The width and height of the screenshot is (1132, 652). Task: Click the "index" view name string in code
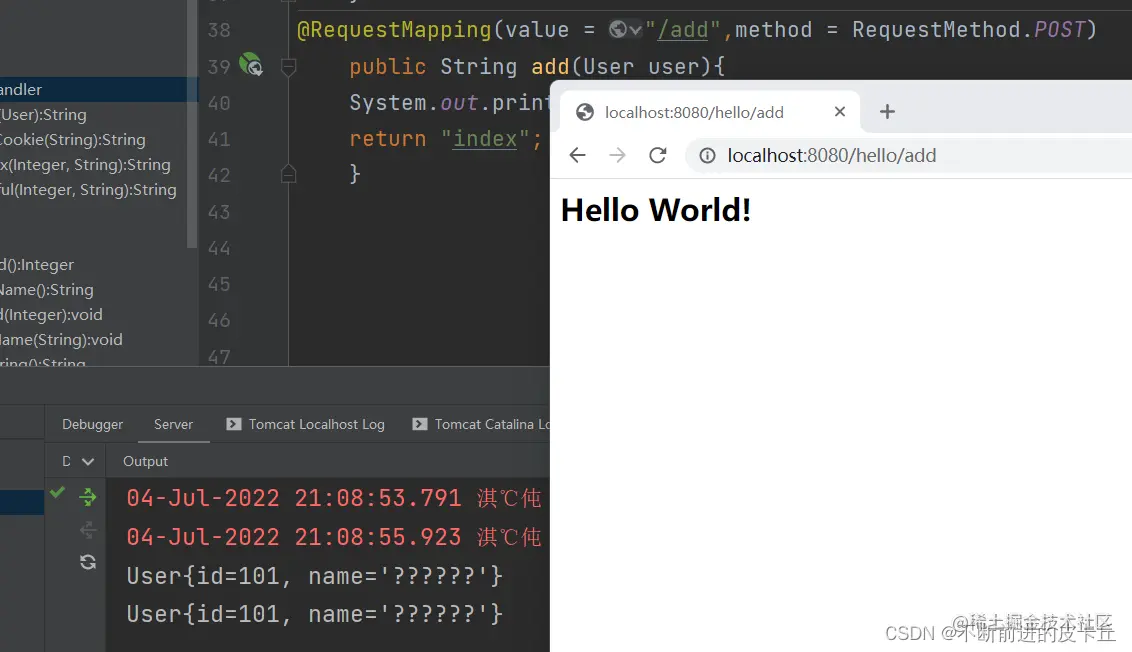(x=485, y=139)
